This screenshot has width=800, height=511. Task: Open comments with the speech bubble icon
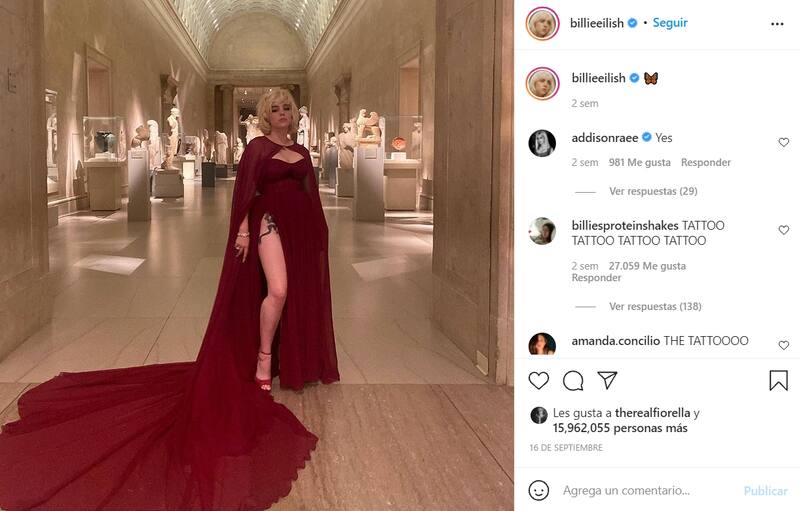point(573,380)
